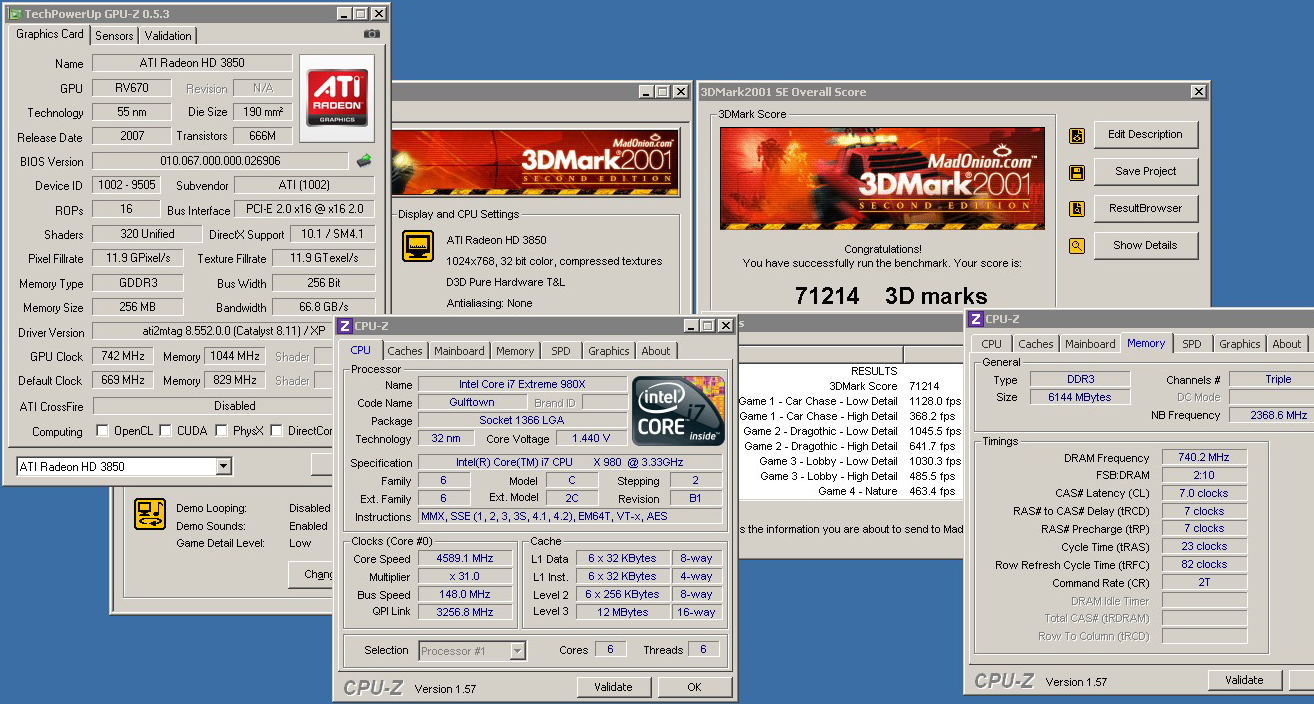Click the demo options icon beside Demo Looping
This screenshot has width=1314, height=704.
tap(150, 514)
